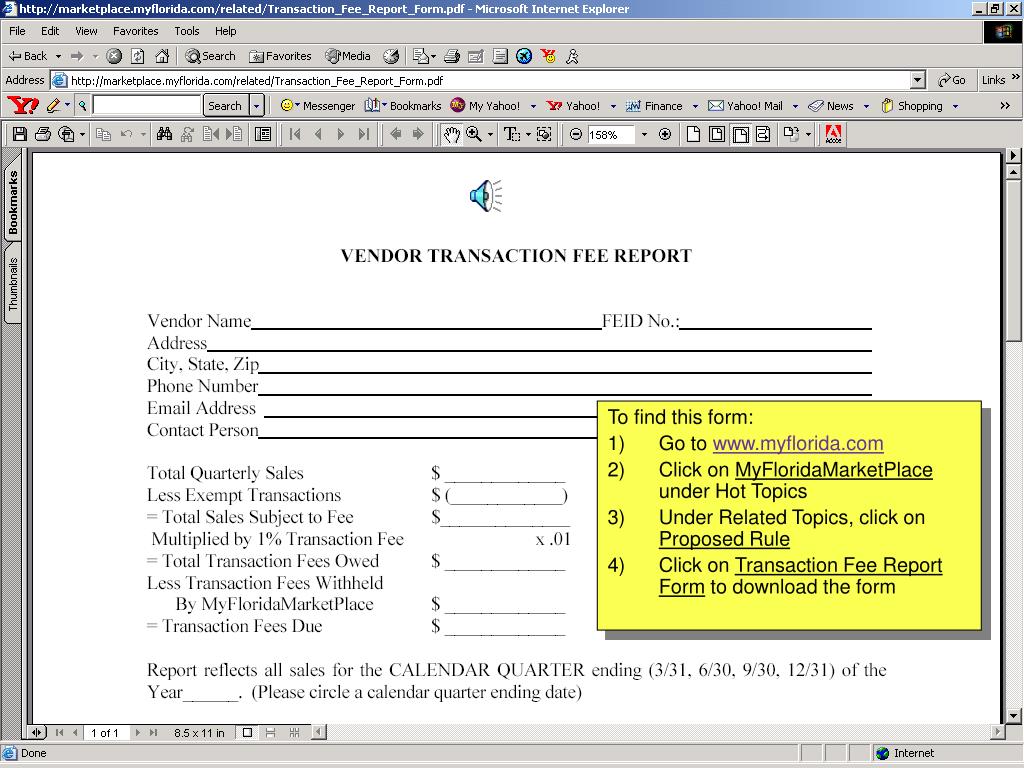Open the Favorites menu

point(135,31)
